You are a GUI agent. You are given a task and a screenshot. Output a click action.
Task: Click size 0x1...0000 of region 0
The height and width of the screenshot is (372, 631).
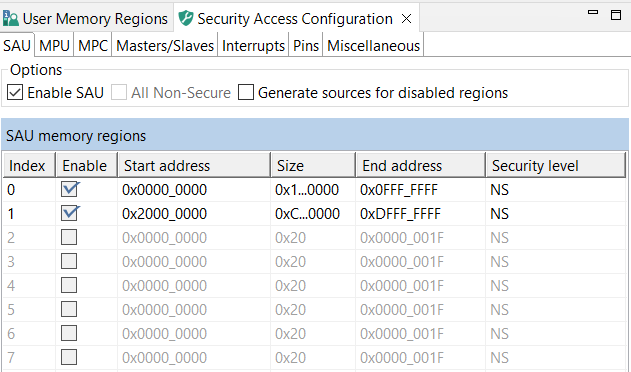(307, 190)
